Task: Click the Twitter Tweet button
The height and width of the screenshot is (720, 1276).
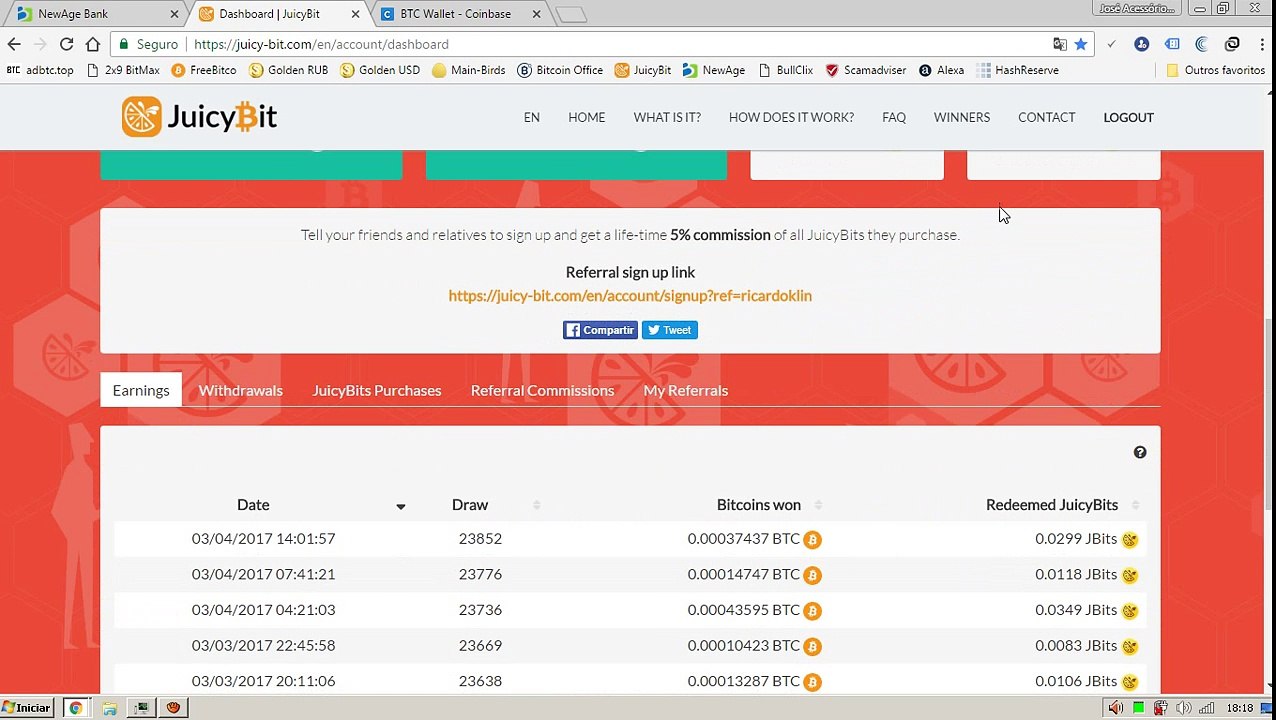Action: [x=670, y=330]
